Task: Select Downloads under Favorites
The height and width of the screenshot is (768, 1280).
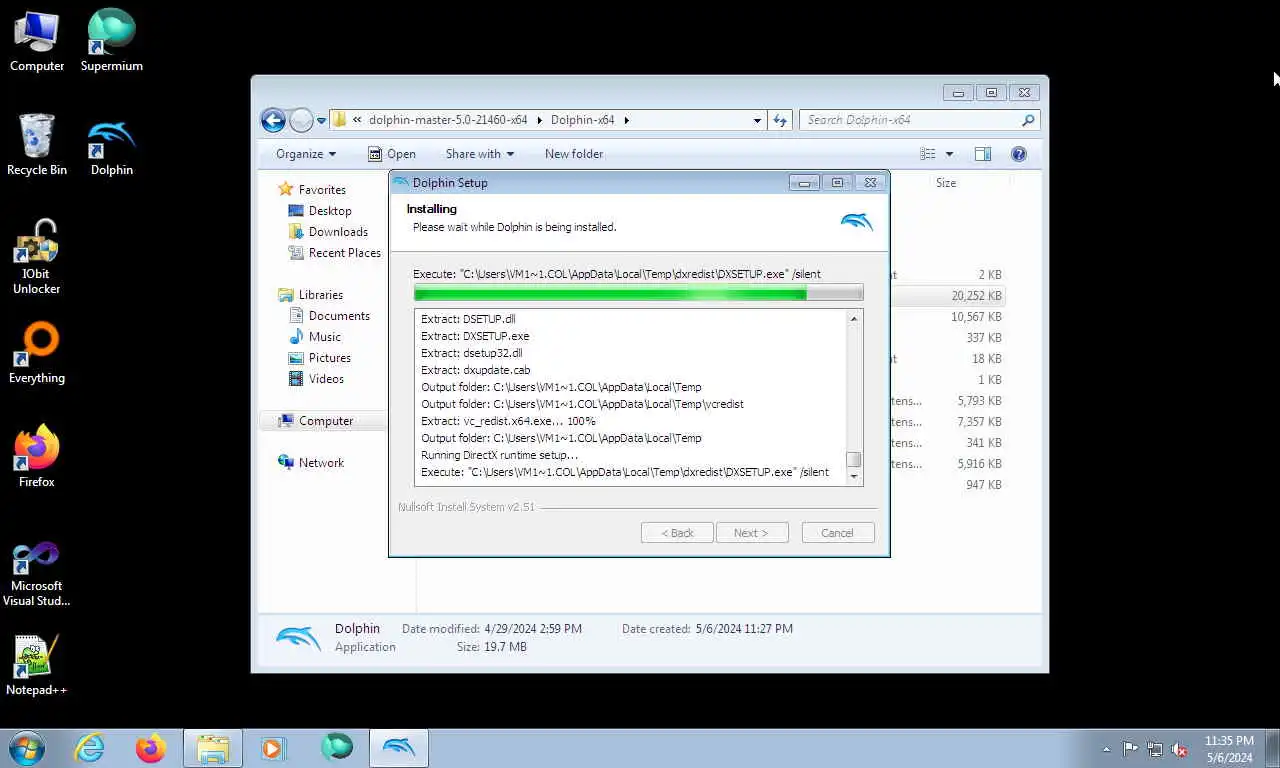Action: coord(338,232)
